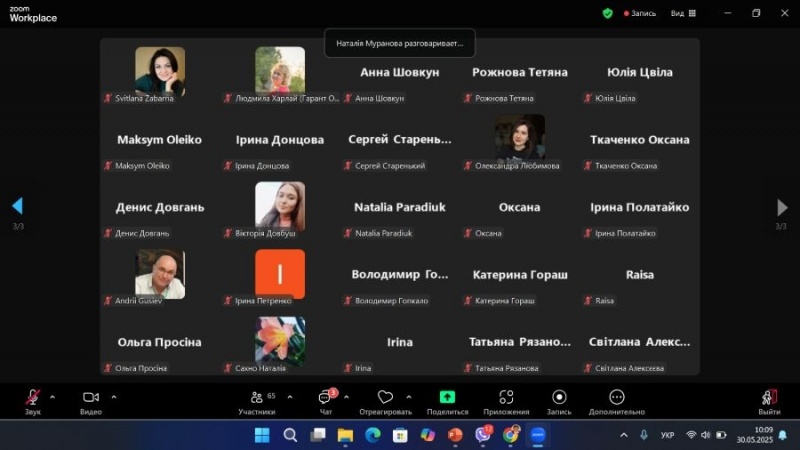
Task: Open the Чат chat panel
Action: 325,398
